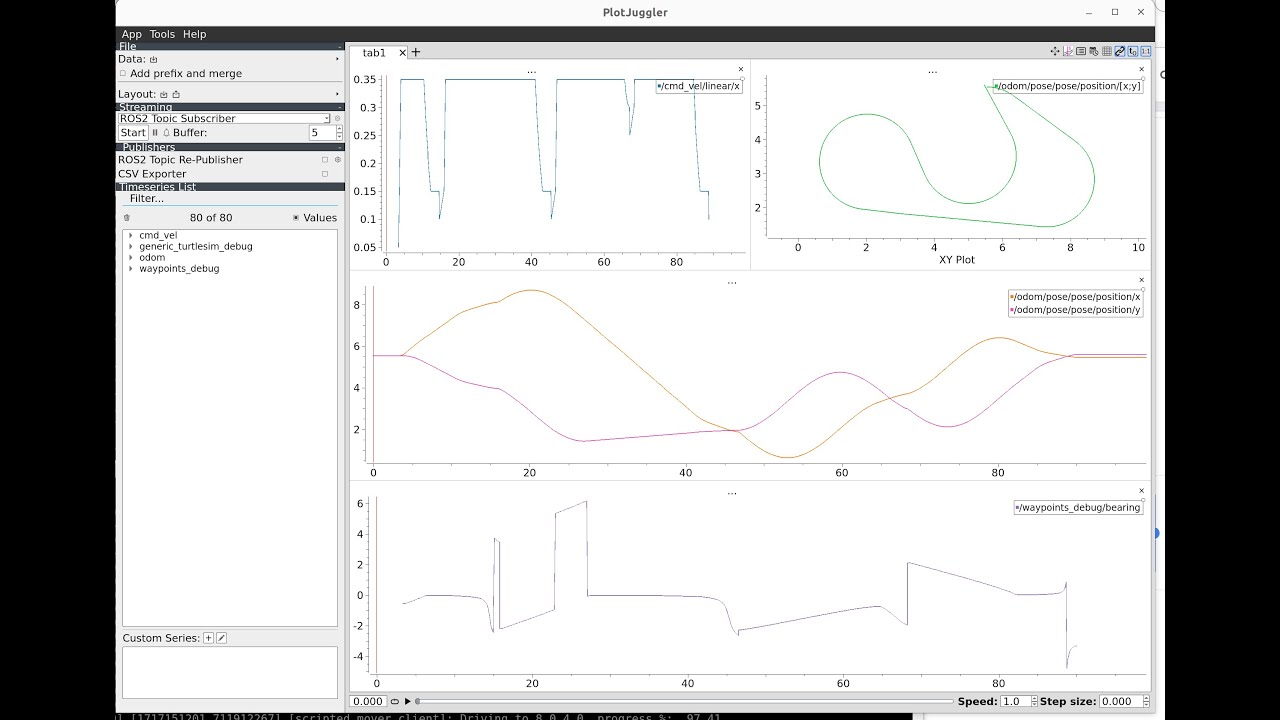Toggle the grid lines icon
Viewport: 1280px width, 720px height.
point(1107,51)
